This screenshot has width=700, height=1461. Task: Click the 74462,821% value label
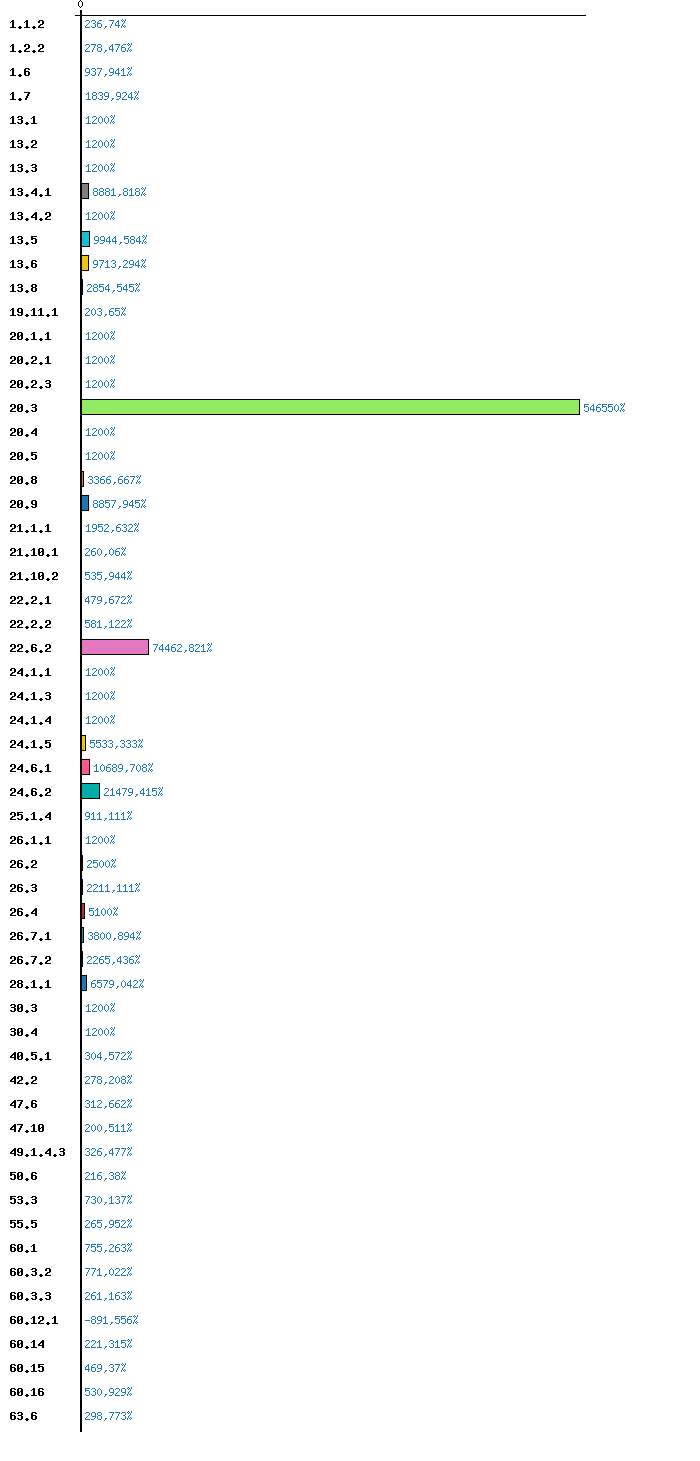coord(182,648)
